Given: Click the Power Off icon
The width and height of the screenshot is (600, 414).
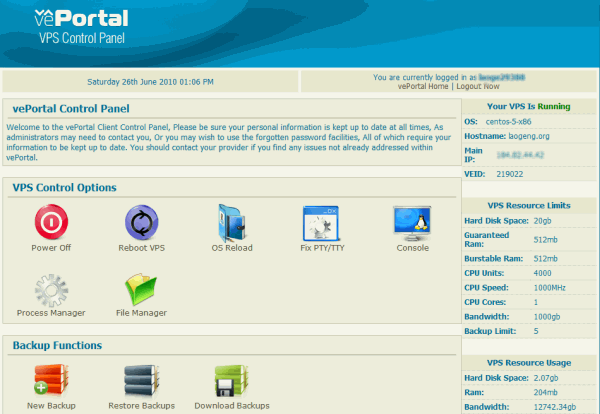Looking at the screenshot, I should pyautogui.click(x=51, y=222).
